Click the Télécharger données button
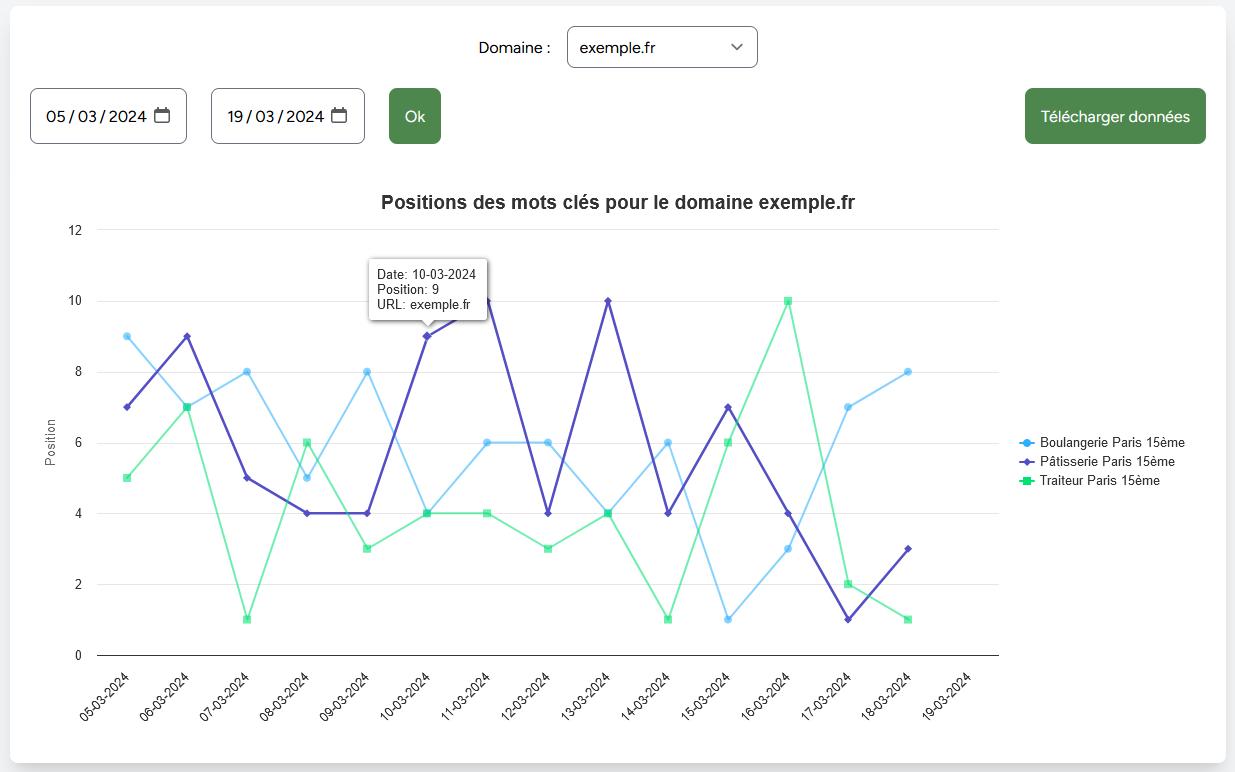Viewport: 1235px width, 772px height. (x=1114, y=115)
